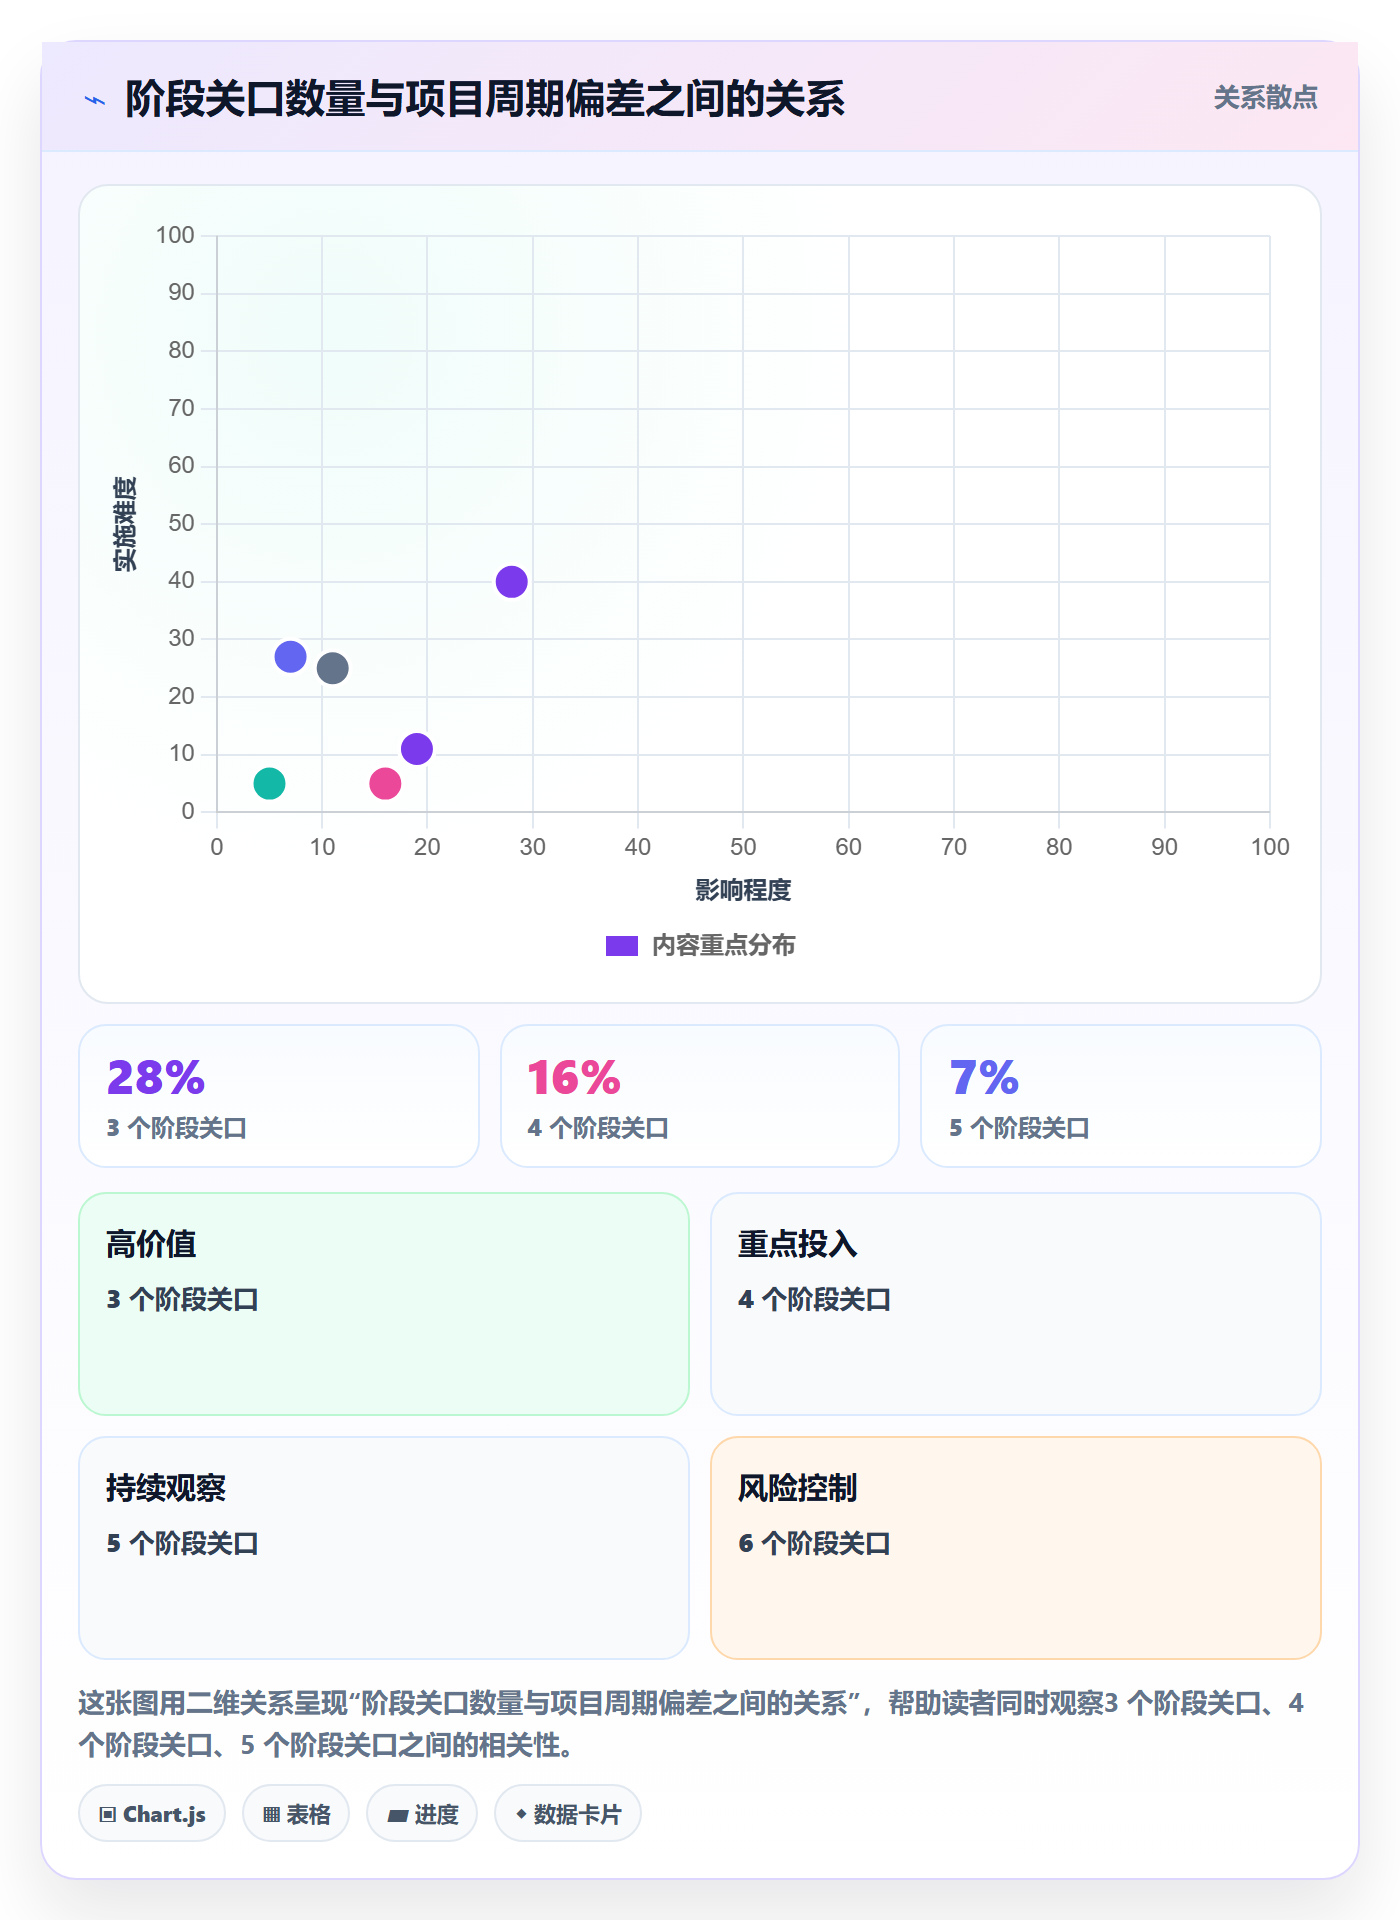Select the teal scatter point in the chart

269,783
